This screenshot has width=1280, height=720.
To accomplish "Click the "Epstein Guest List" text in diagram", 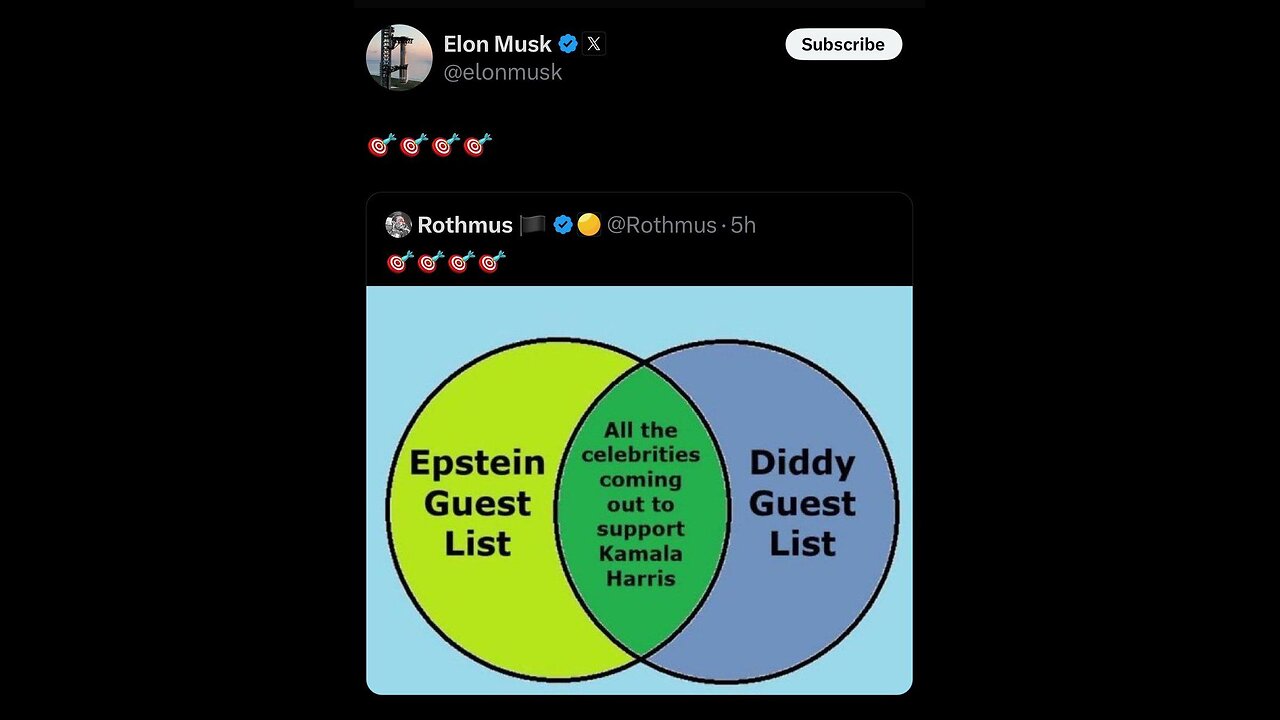I will coord(477,503).
